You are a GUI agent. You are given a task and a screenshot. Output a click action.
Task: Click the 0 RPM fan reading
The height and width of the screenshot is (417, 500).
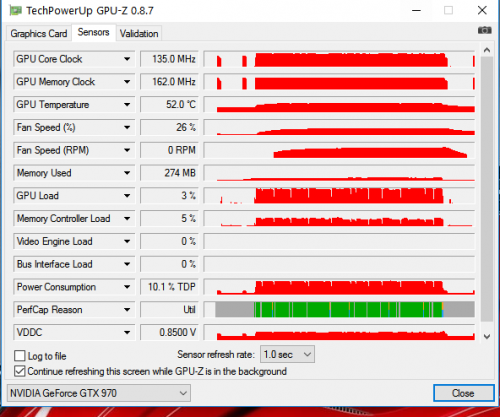click(x=169, y=150)
